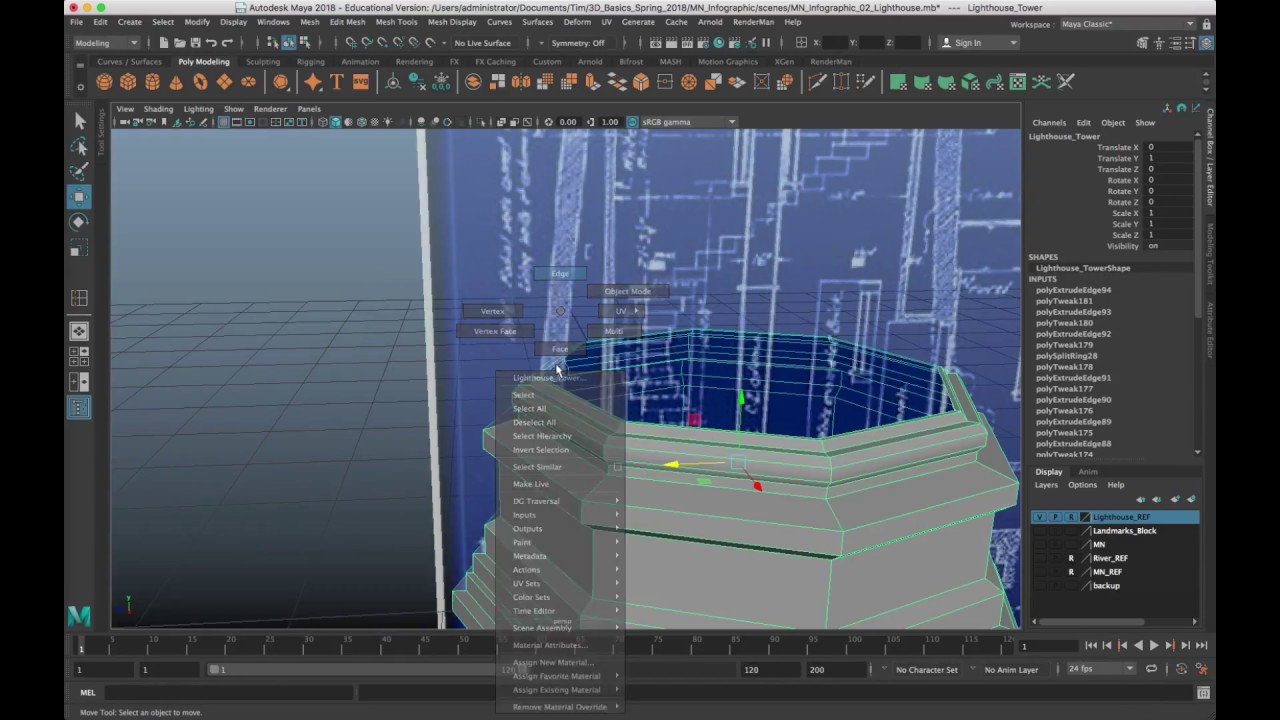Screen dimensions: 1280x720
Task: Pick the Paint selection tool
Action: click(x=80, y=172)
